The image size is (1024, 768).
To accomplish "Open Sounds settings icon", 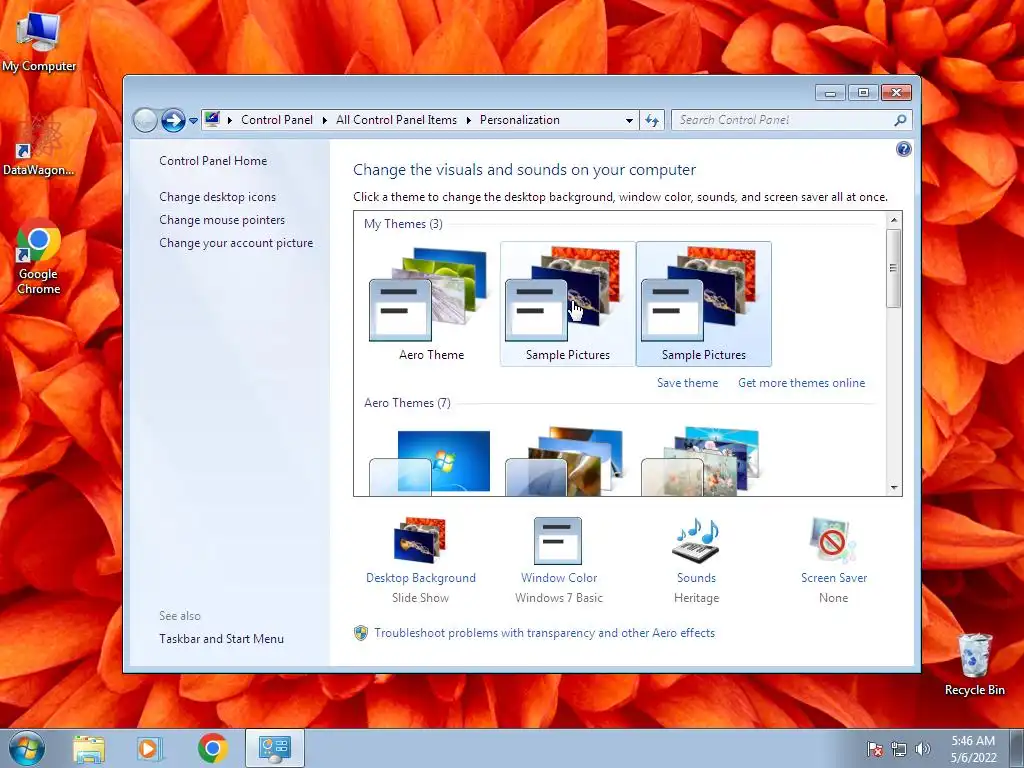I will coord(696,540).
